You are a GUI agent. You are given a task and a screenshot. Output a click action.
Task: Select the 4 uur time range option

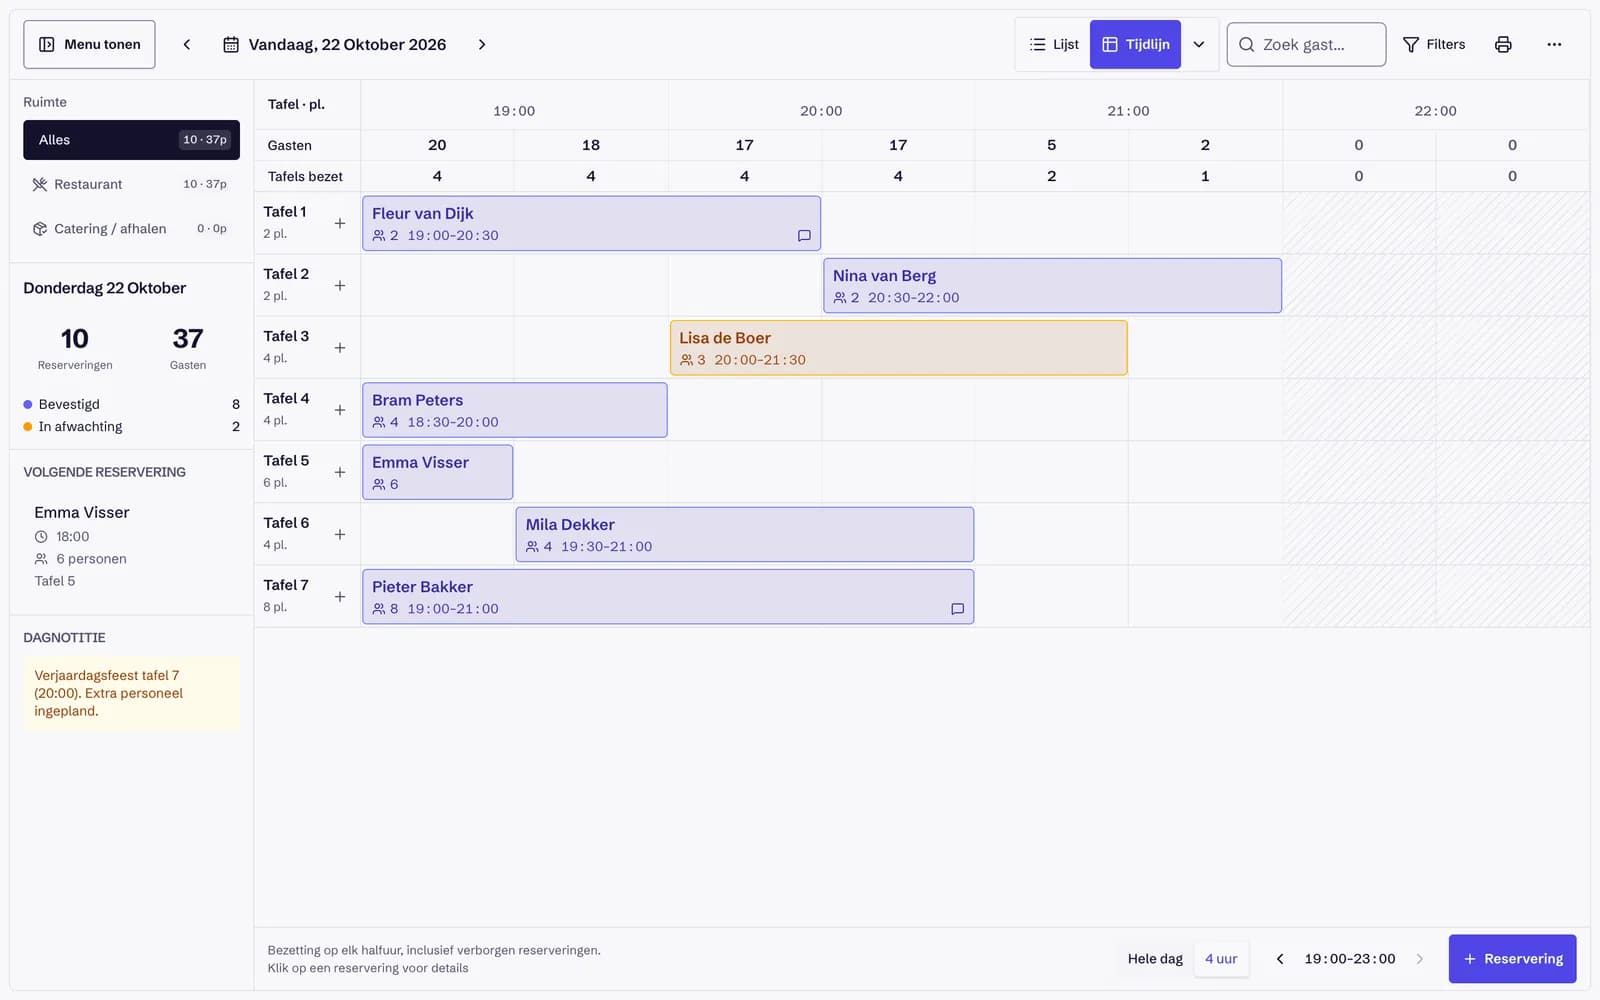[1221, 959]
